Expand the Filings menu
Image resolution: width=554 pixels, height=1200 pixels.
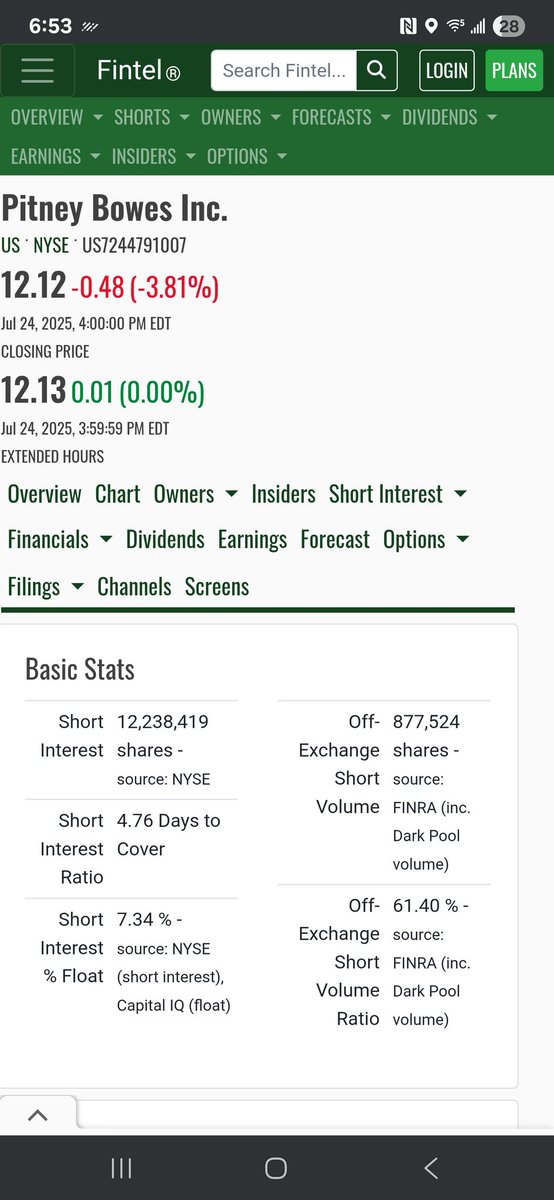(x=46, y=586)
